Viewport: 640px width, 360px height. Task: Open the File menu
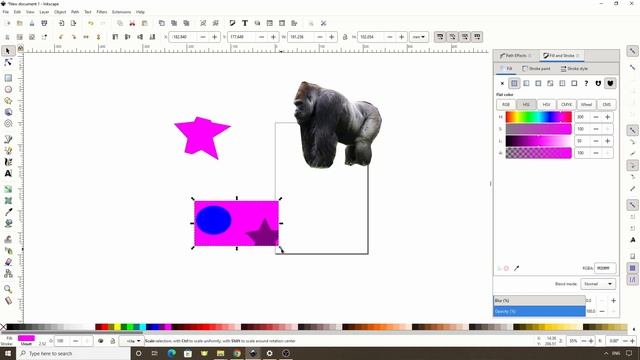click(5, 12)
